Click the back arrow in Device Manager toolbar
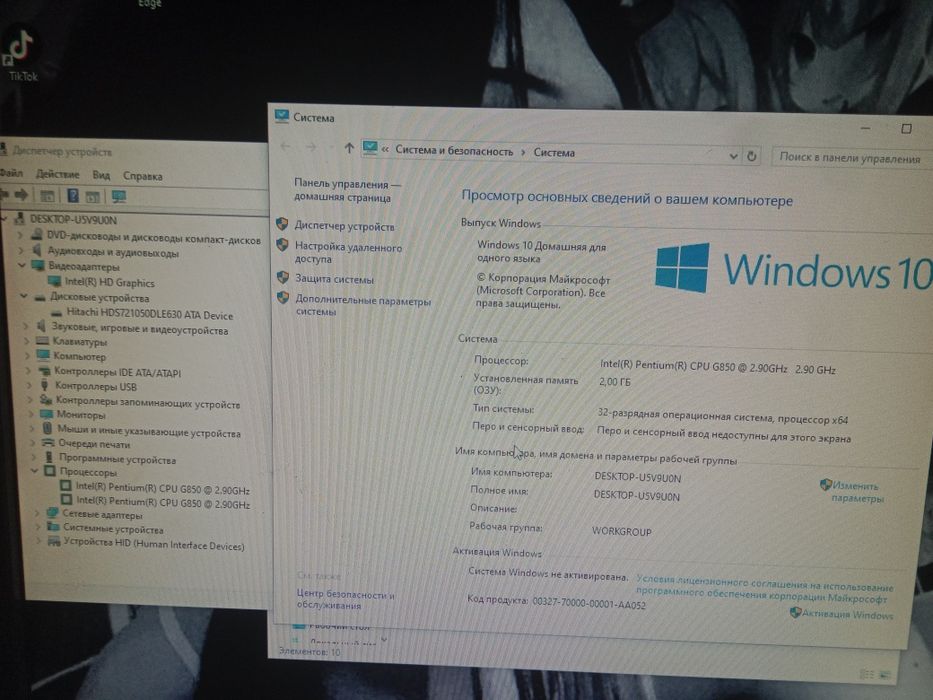Image resolution: width=933 pixels, height=700 pixels. (x=4, y=194)
